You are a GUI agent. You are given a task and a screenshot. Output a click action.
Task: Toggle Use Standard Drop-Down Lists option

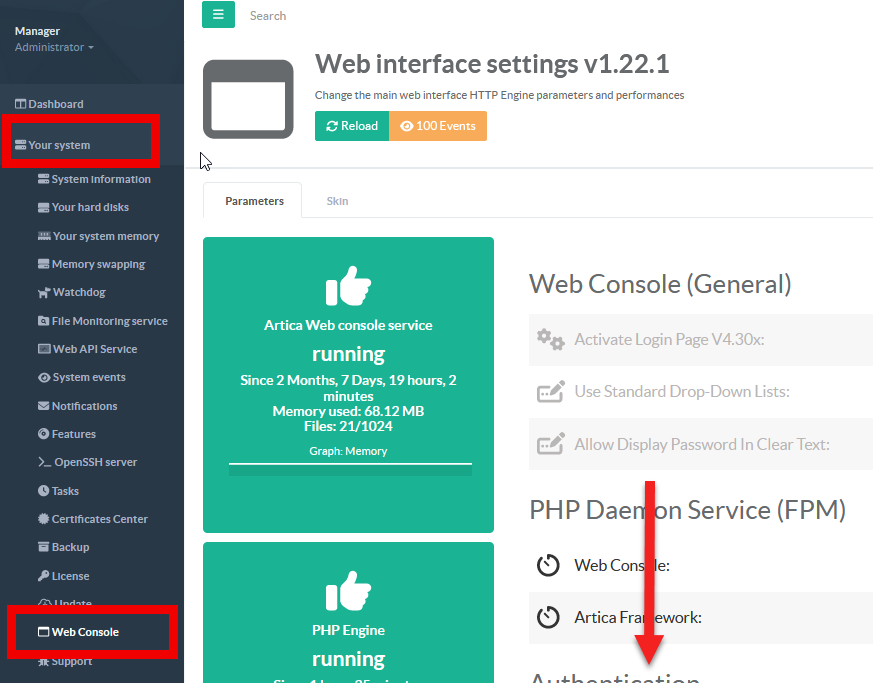(x=681, y=391)
